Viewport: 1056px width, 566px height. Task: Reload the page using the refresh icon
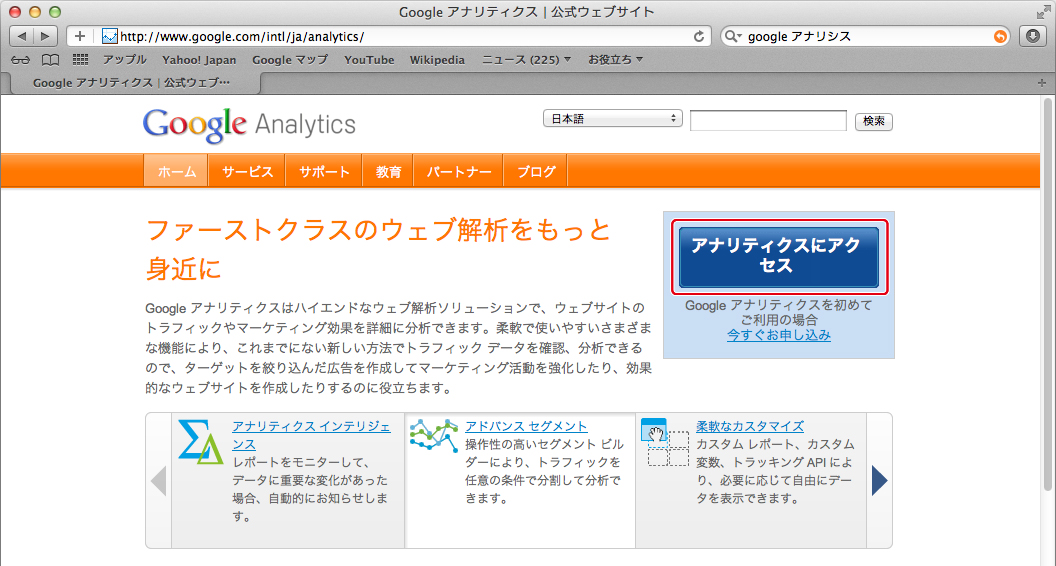[699, 36]
